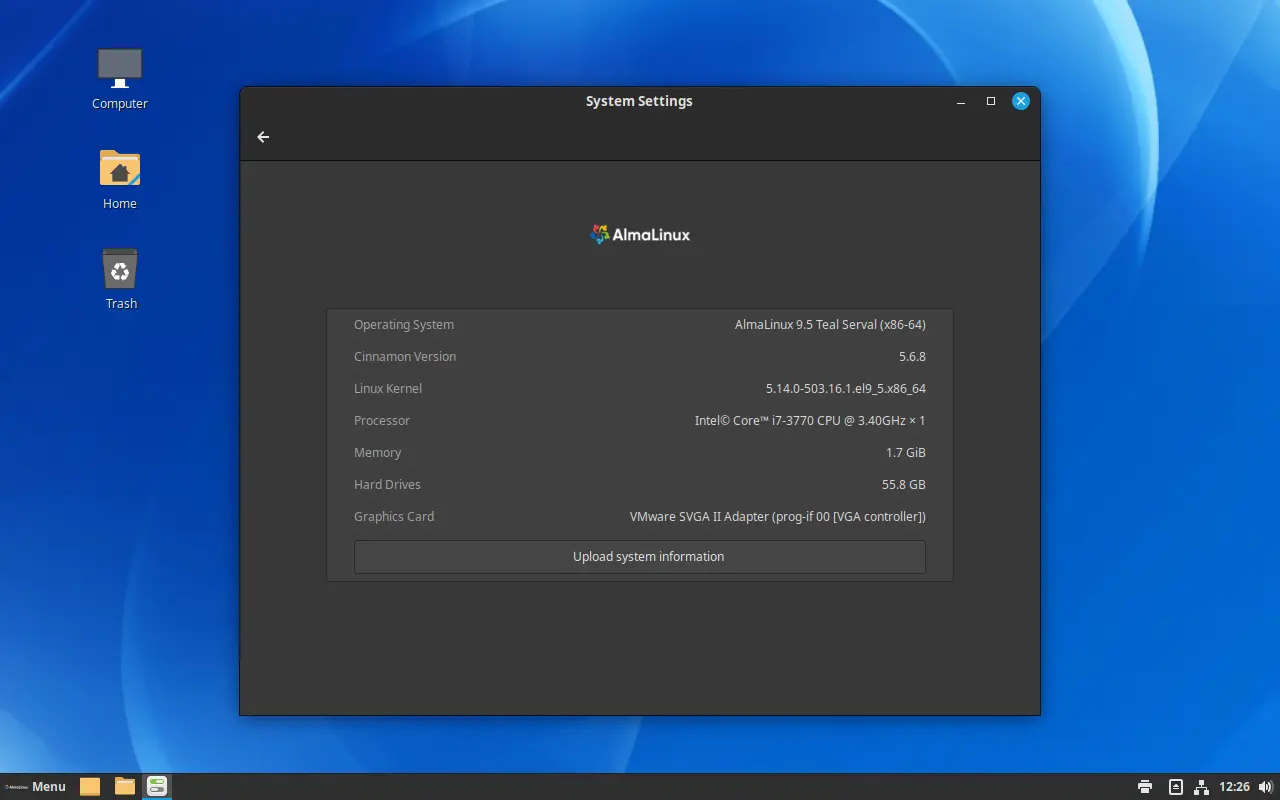Viewport: 1280px width, 800px height.
Task: Open the Trash desktop icon
Action: point(120,279)
